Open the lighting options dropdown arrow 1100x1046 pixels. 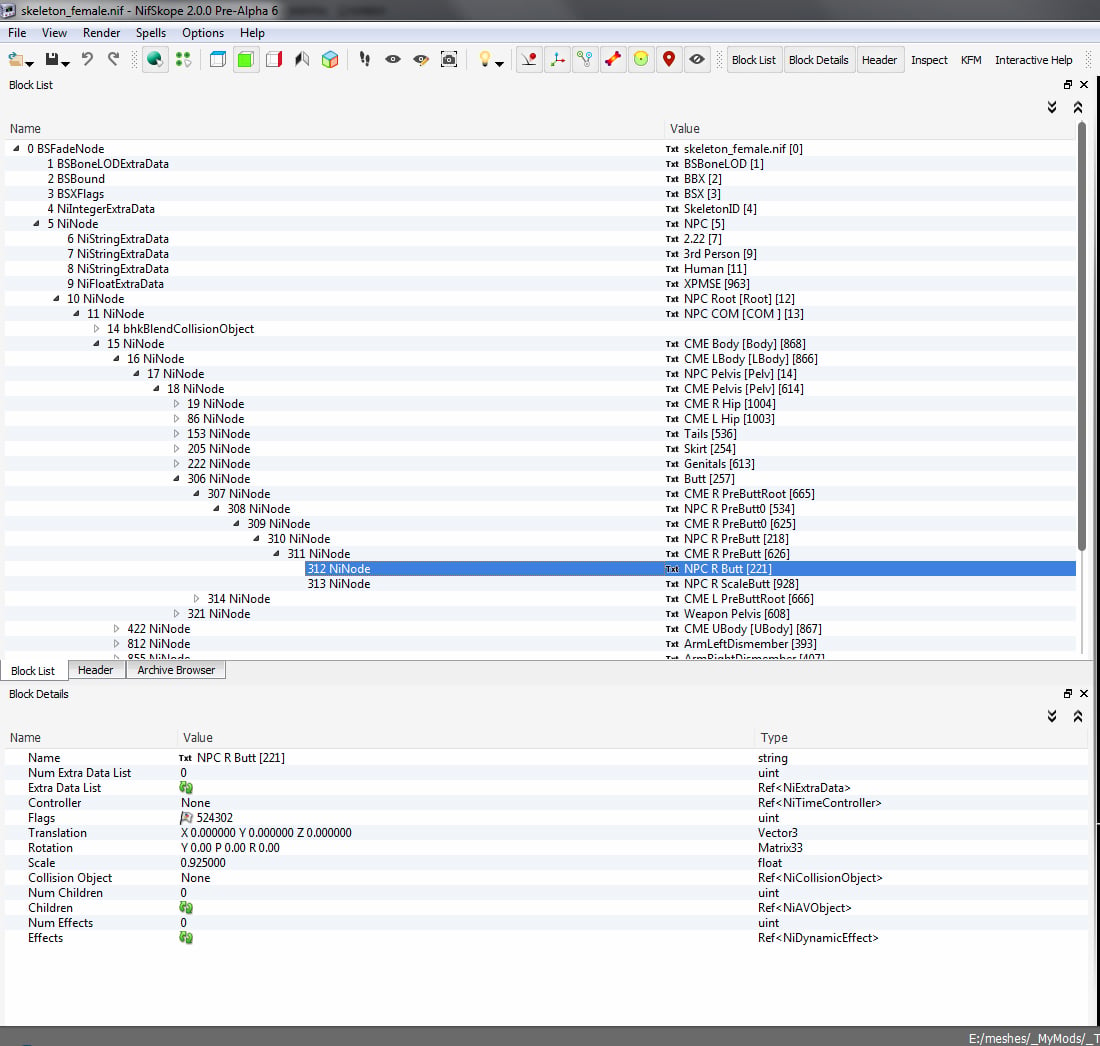499,64
